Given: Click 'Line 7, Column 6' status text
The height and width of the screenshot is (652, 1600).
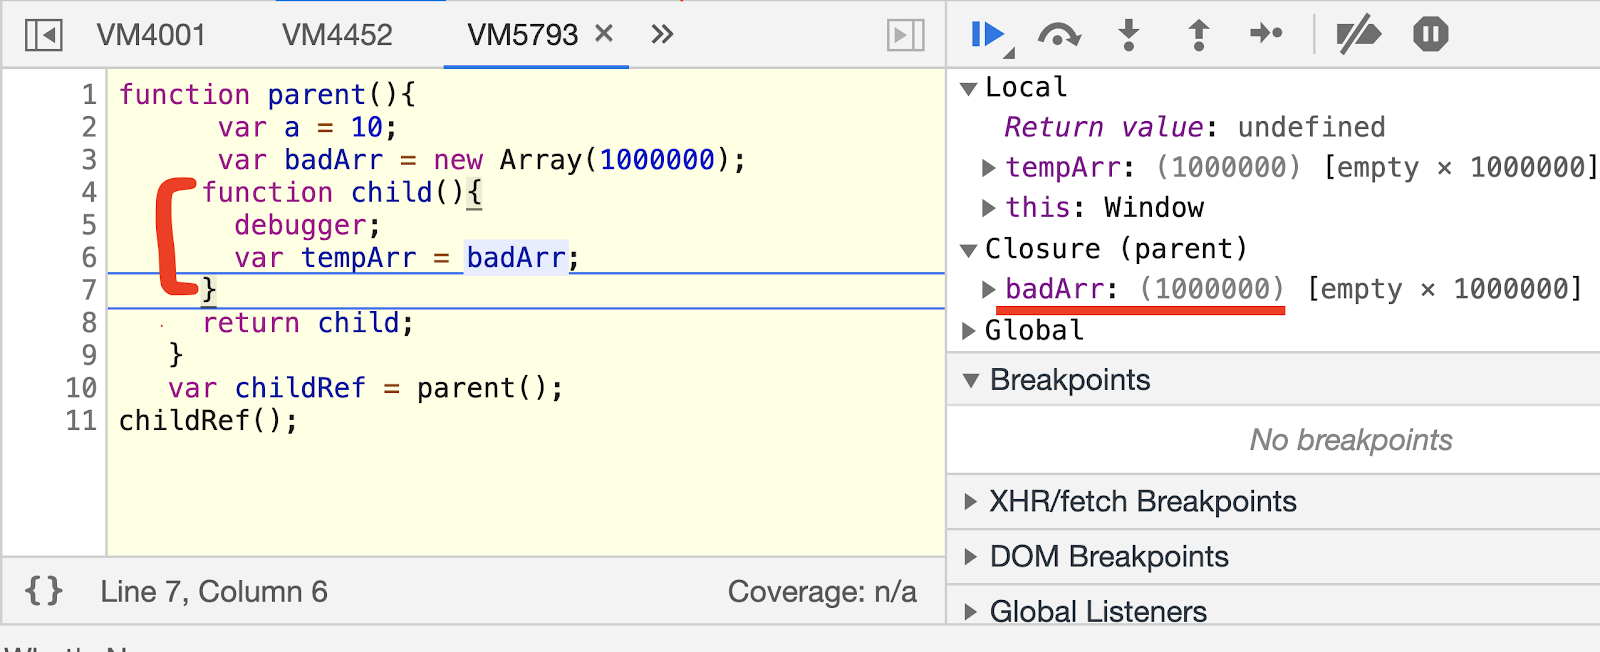Looking at the screenshot, I should [214, 592].
